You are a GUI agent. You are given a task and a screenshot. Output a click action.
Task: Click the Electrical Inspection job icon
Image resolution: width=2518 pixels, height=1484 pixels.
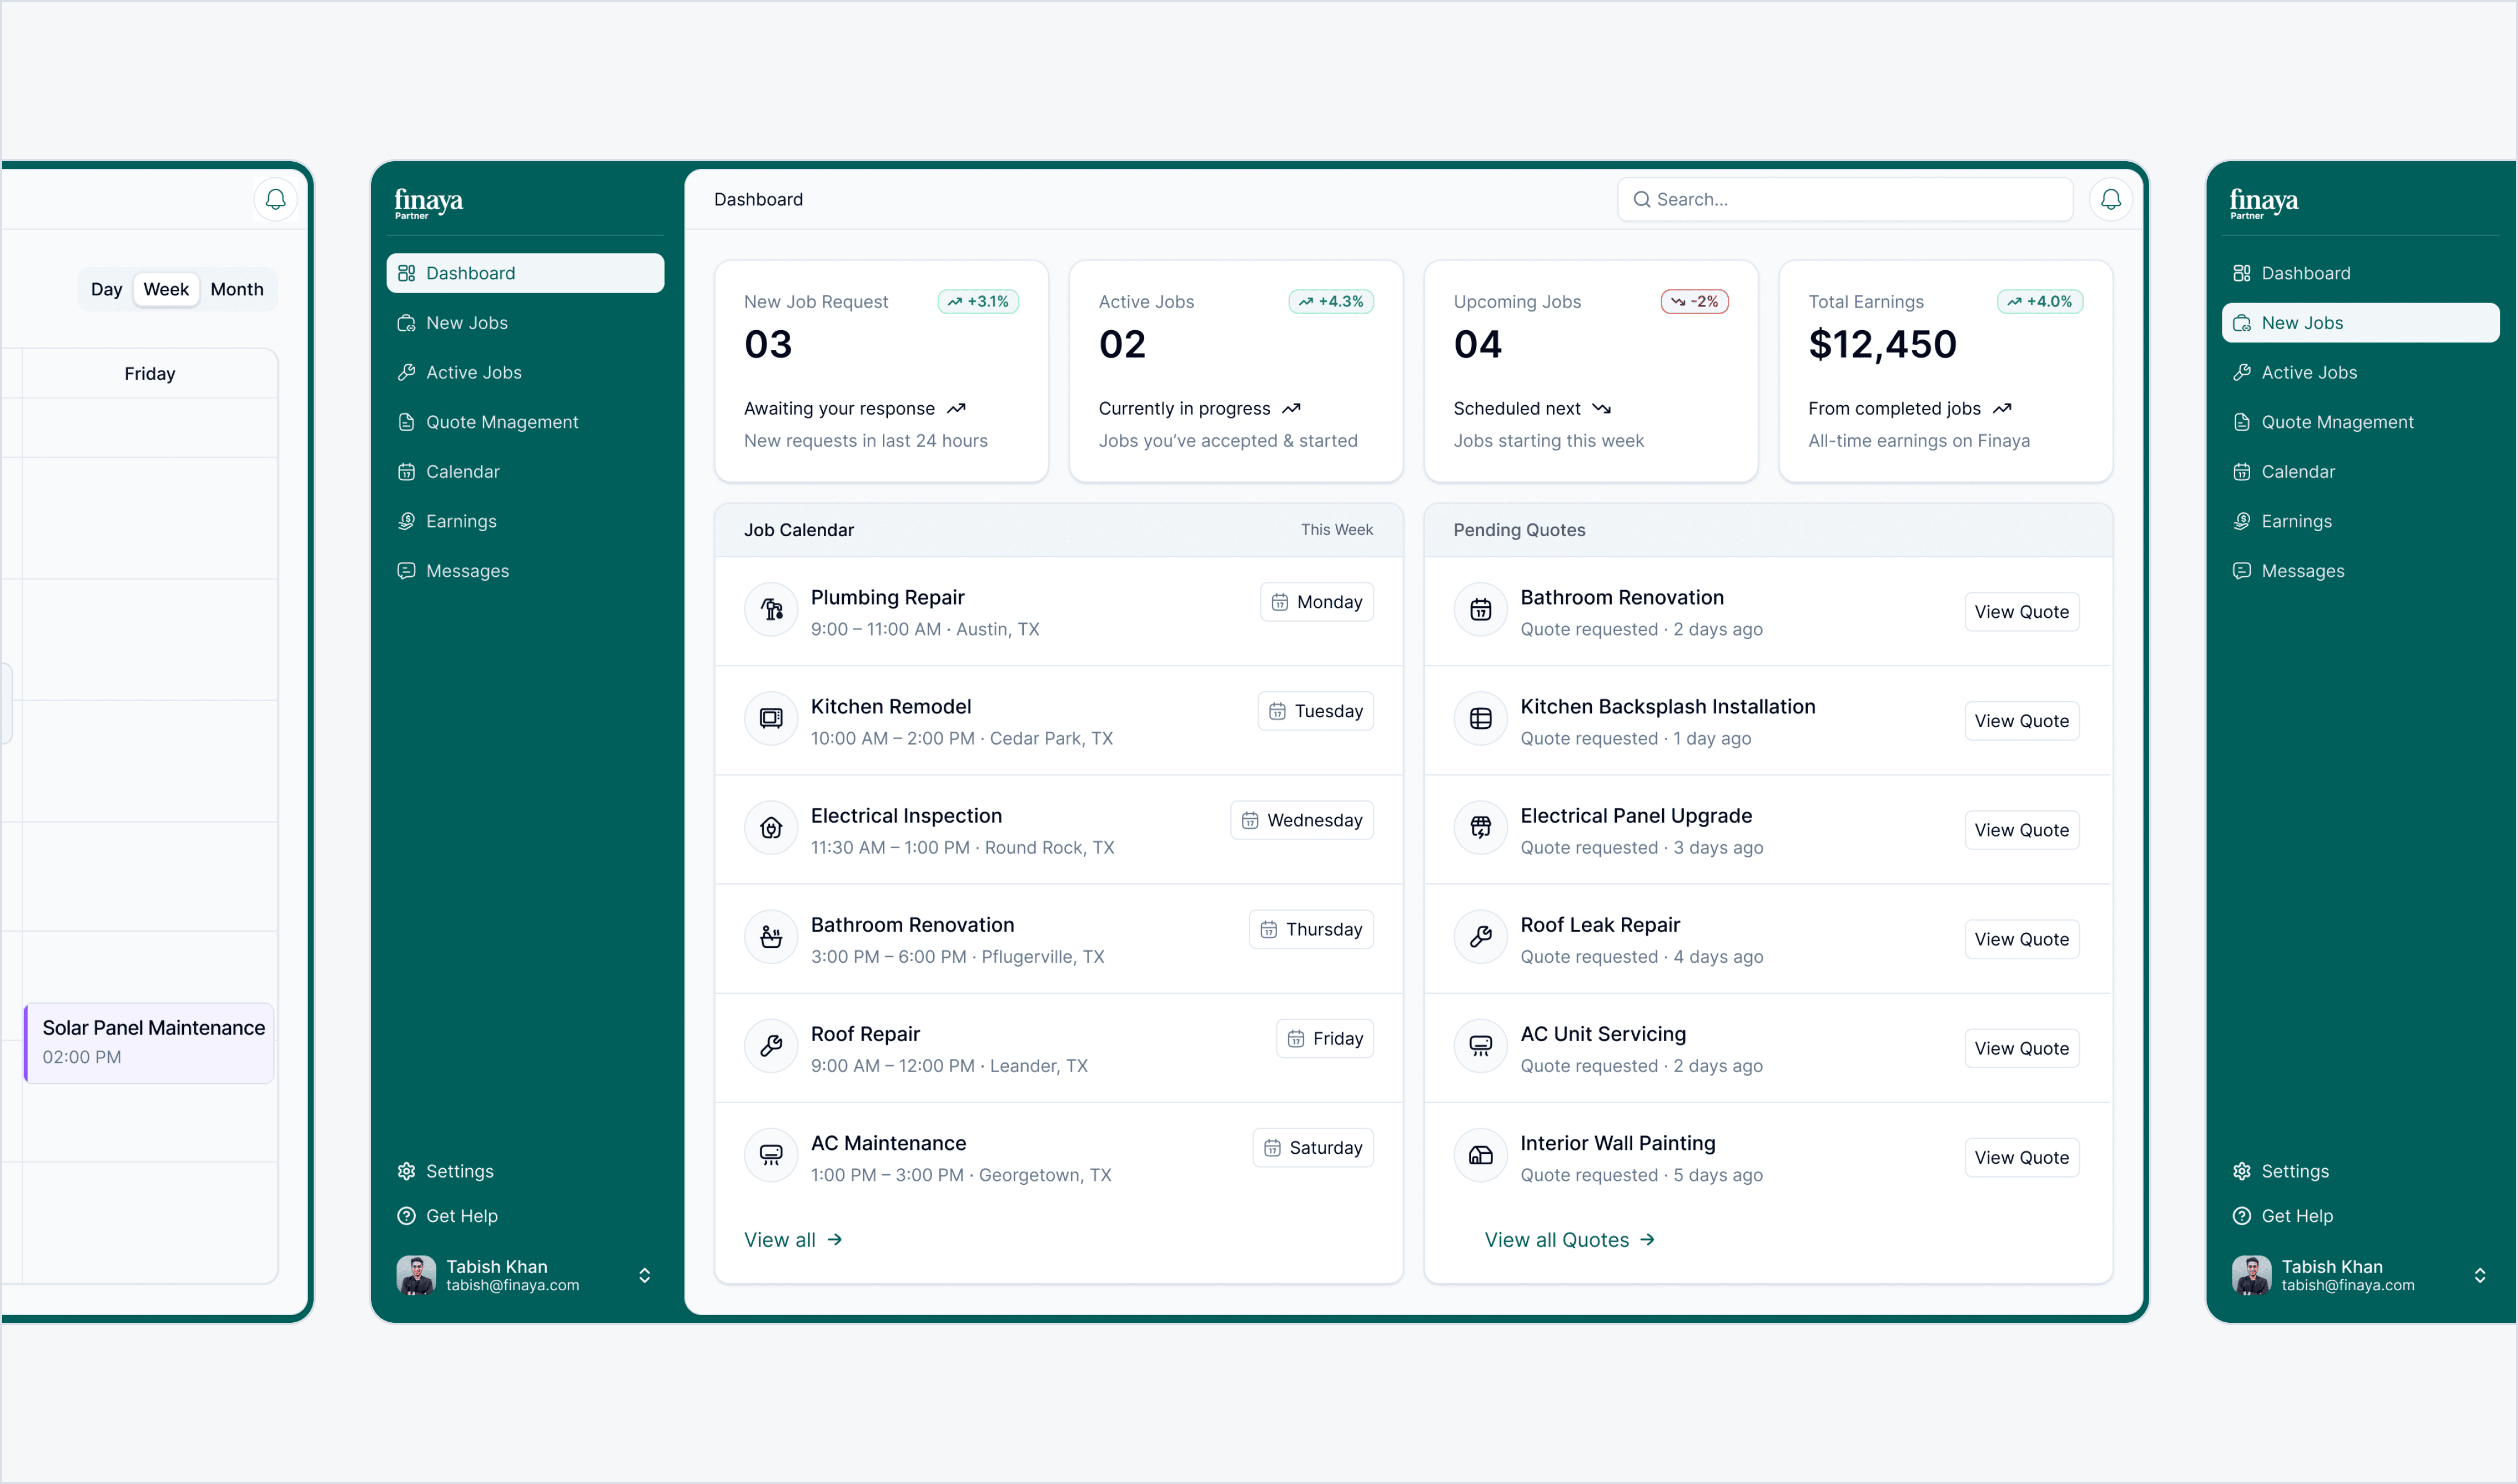pos(771,828)
